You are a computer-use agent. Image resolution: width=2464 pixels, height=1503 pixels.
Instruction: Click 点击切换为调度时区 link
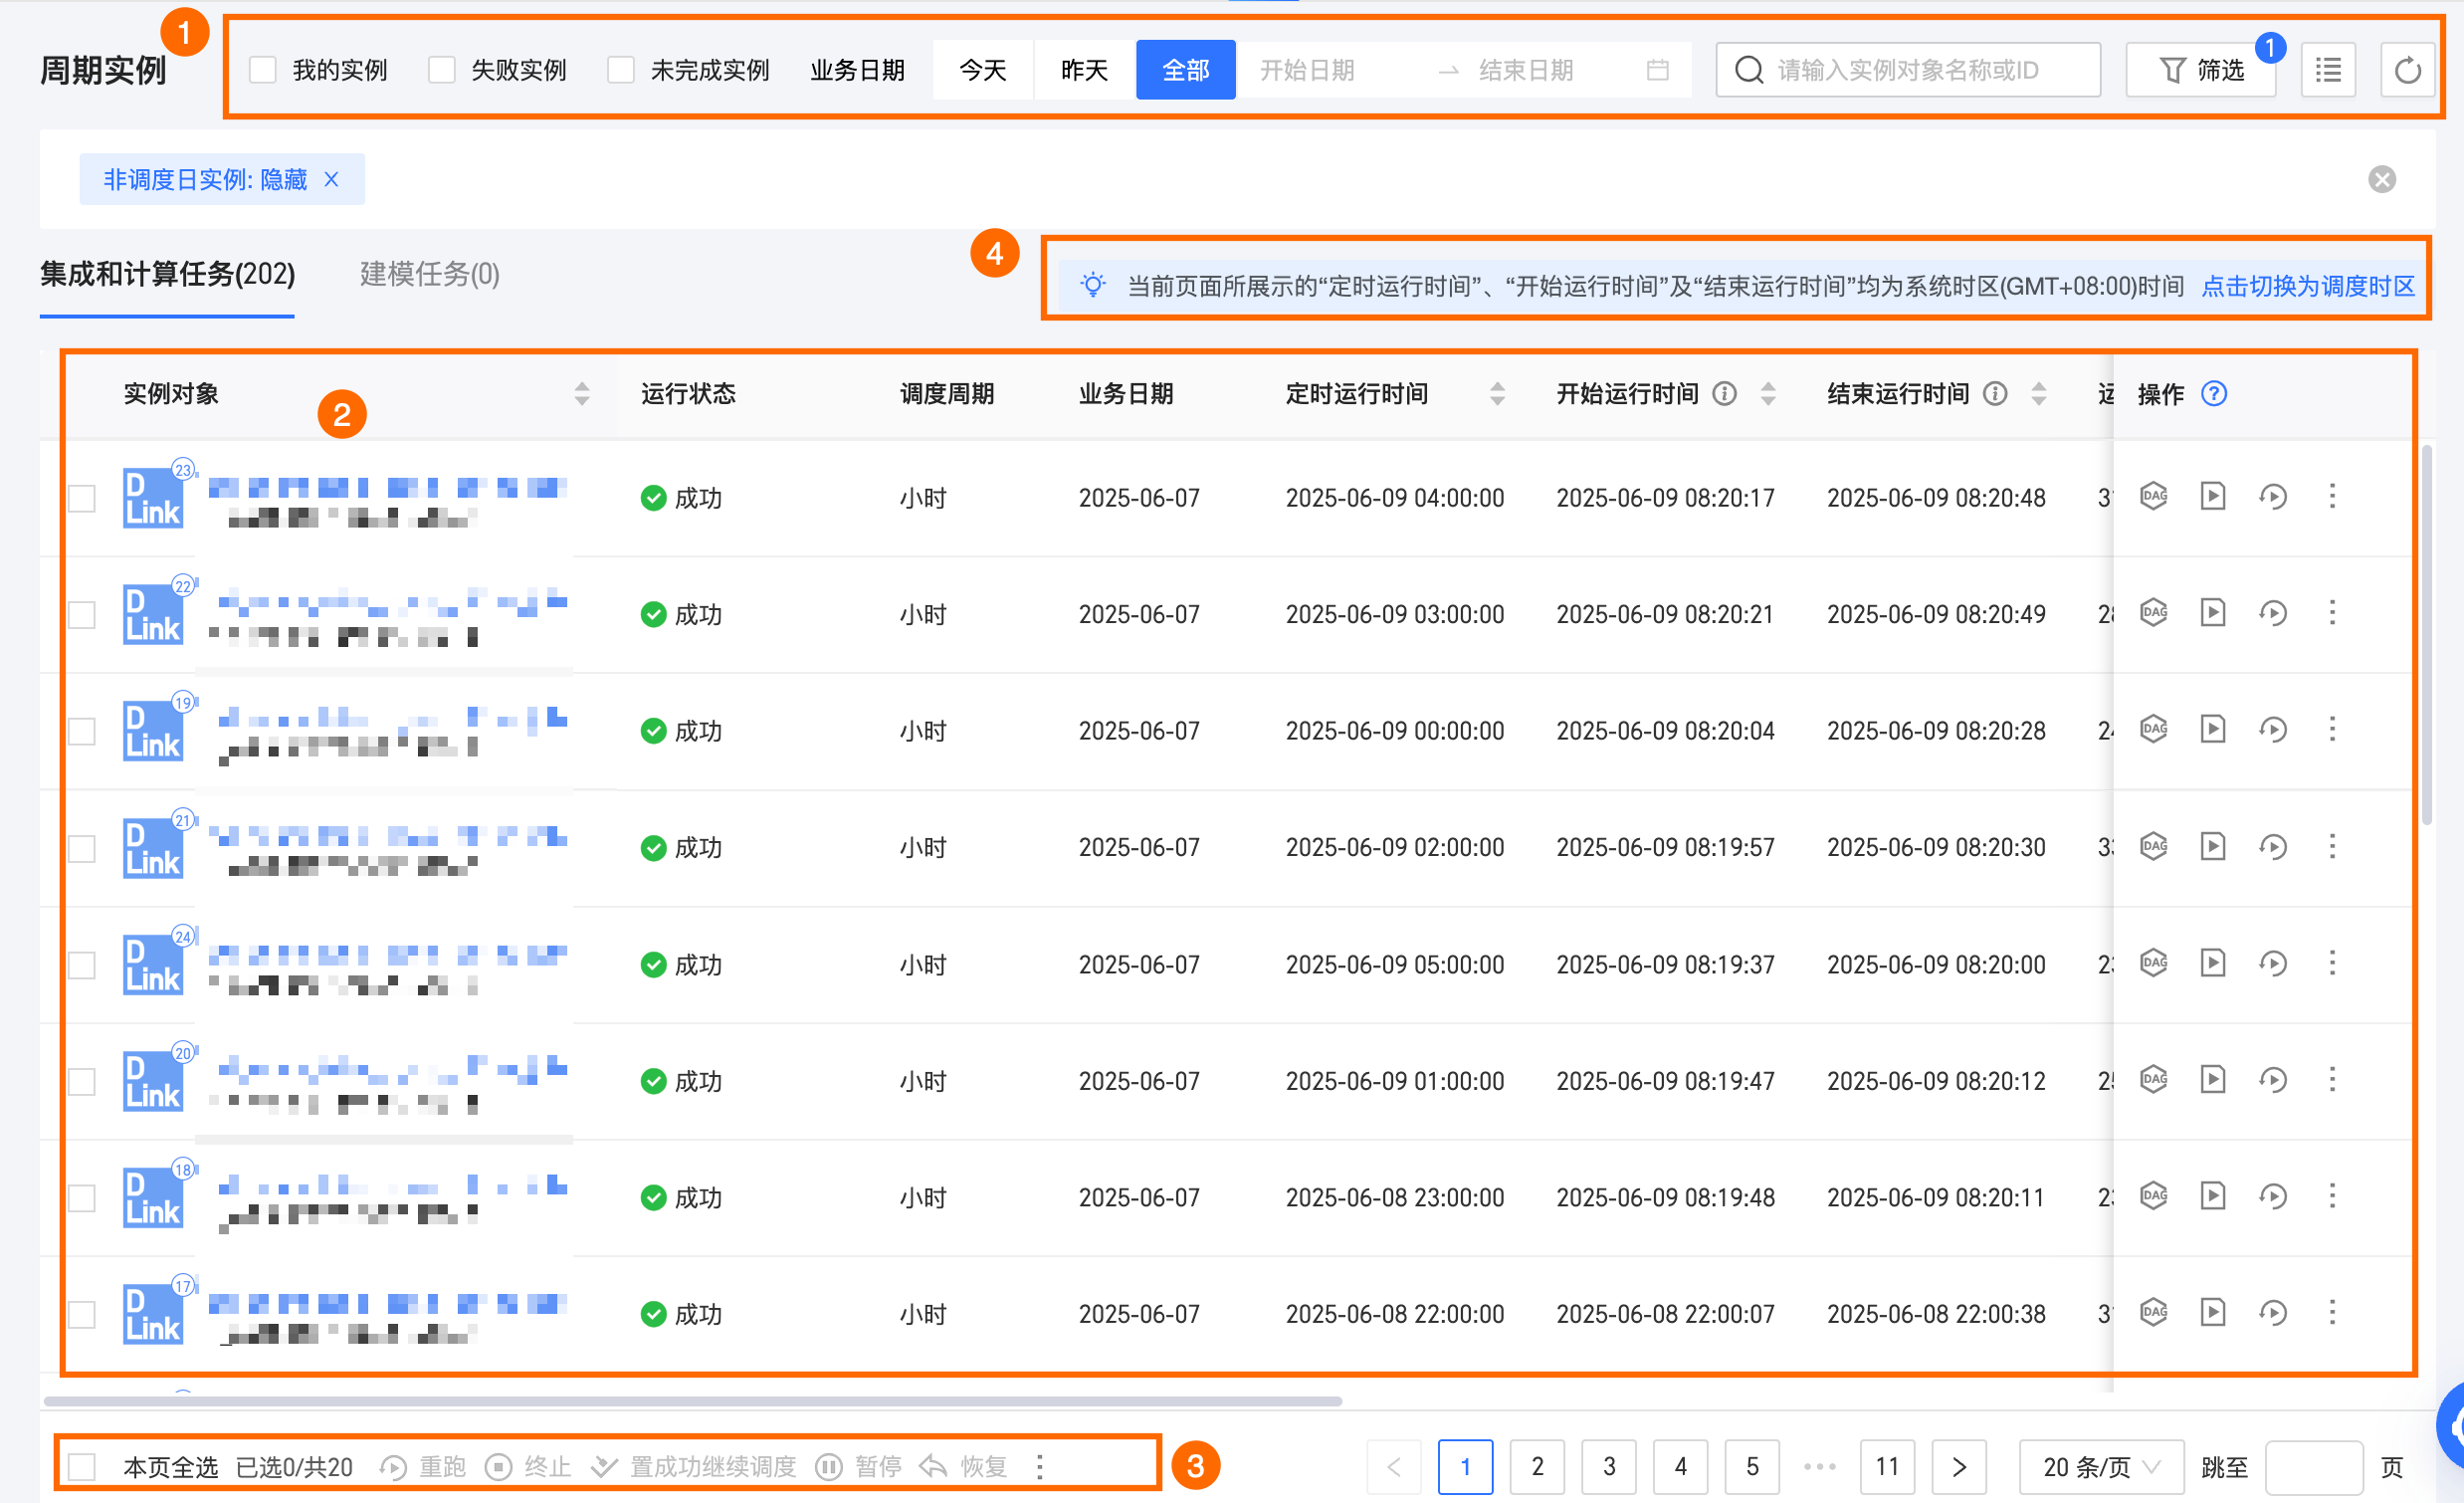2308,286
